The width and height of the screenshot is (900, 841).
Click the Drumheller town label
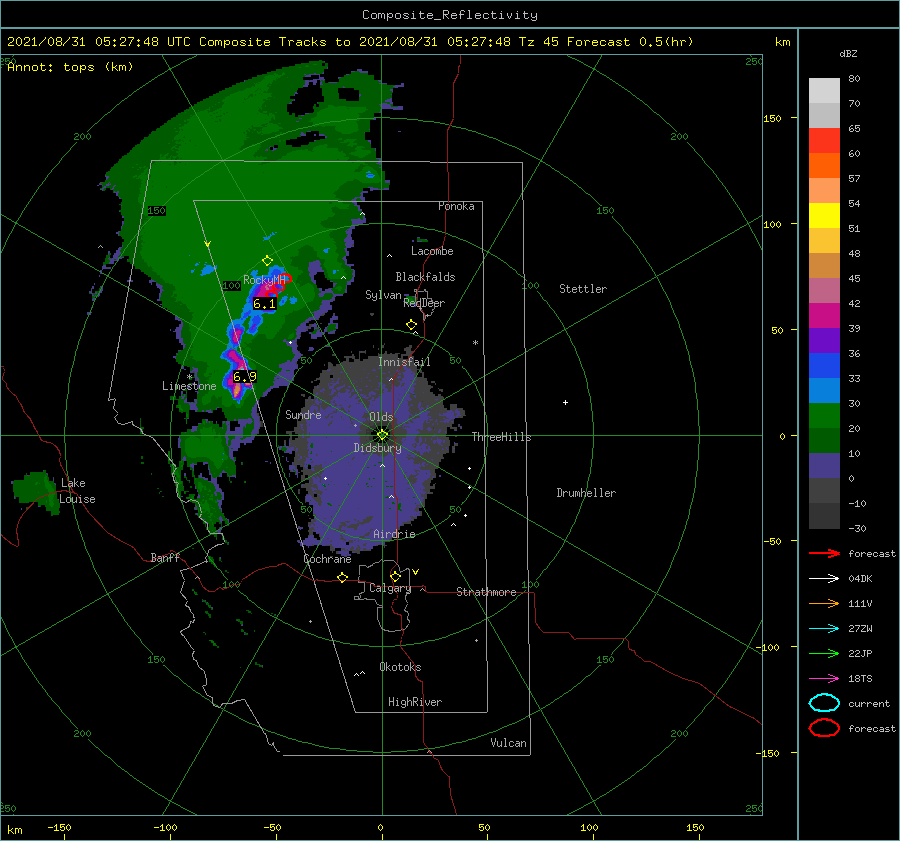point(586,493)
